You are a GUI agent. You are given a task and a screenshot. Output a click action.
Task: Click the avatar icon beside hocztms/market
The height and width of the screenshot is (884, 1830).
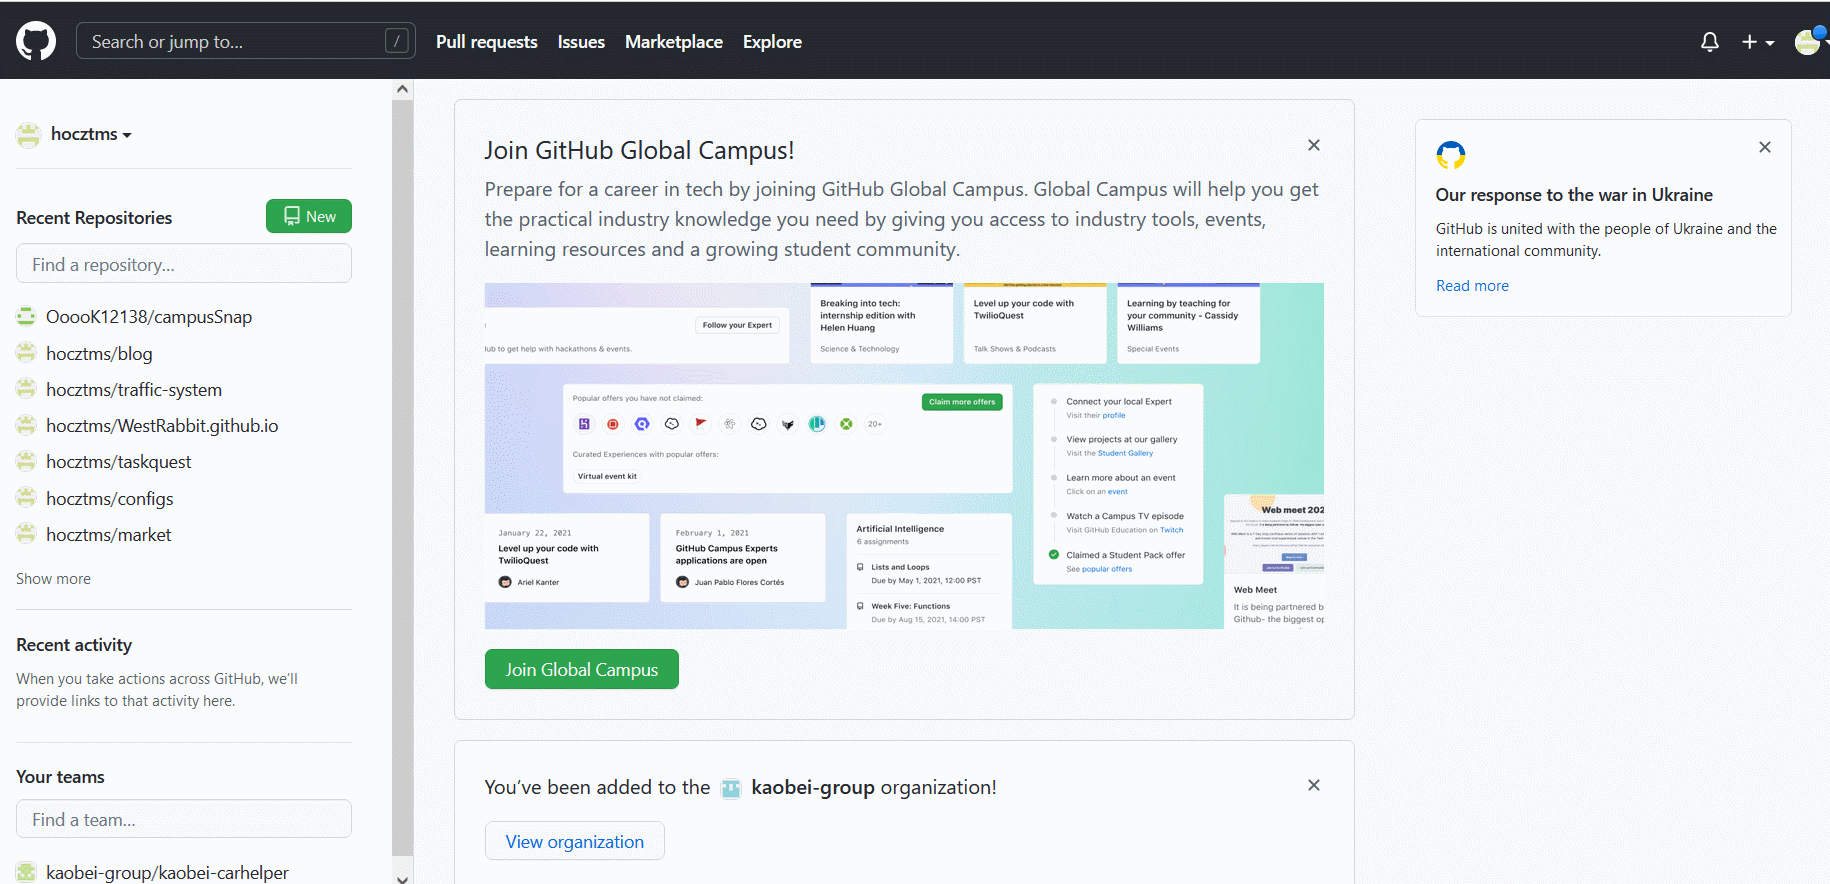tap(26, 534)
